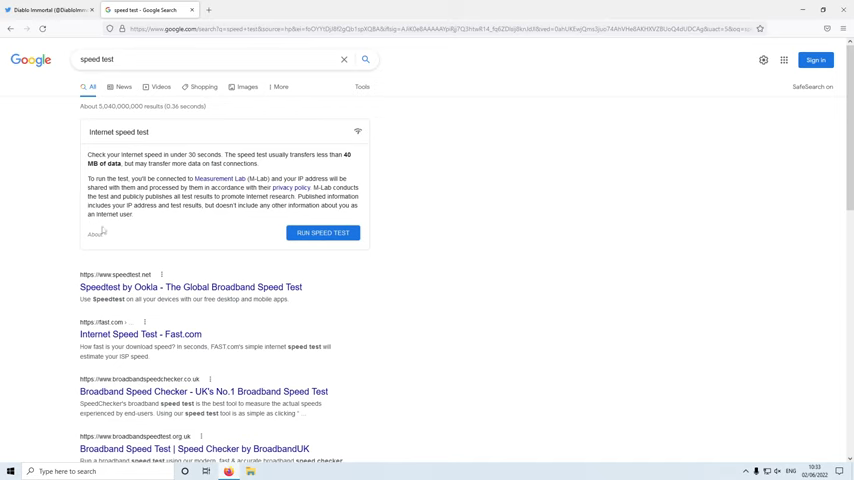Open the Measurement Lab link

tap(220, 179)
